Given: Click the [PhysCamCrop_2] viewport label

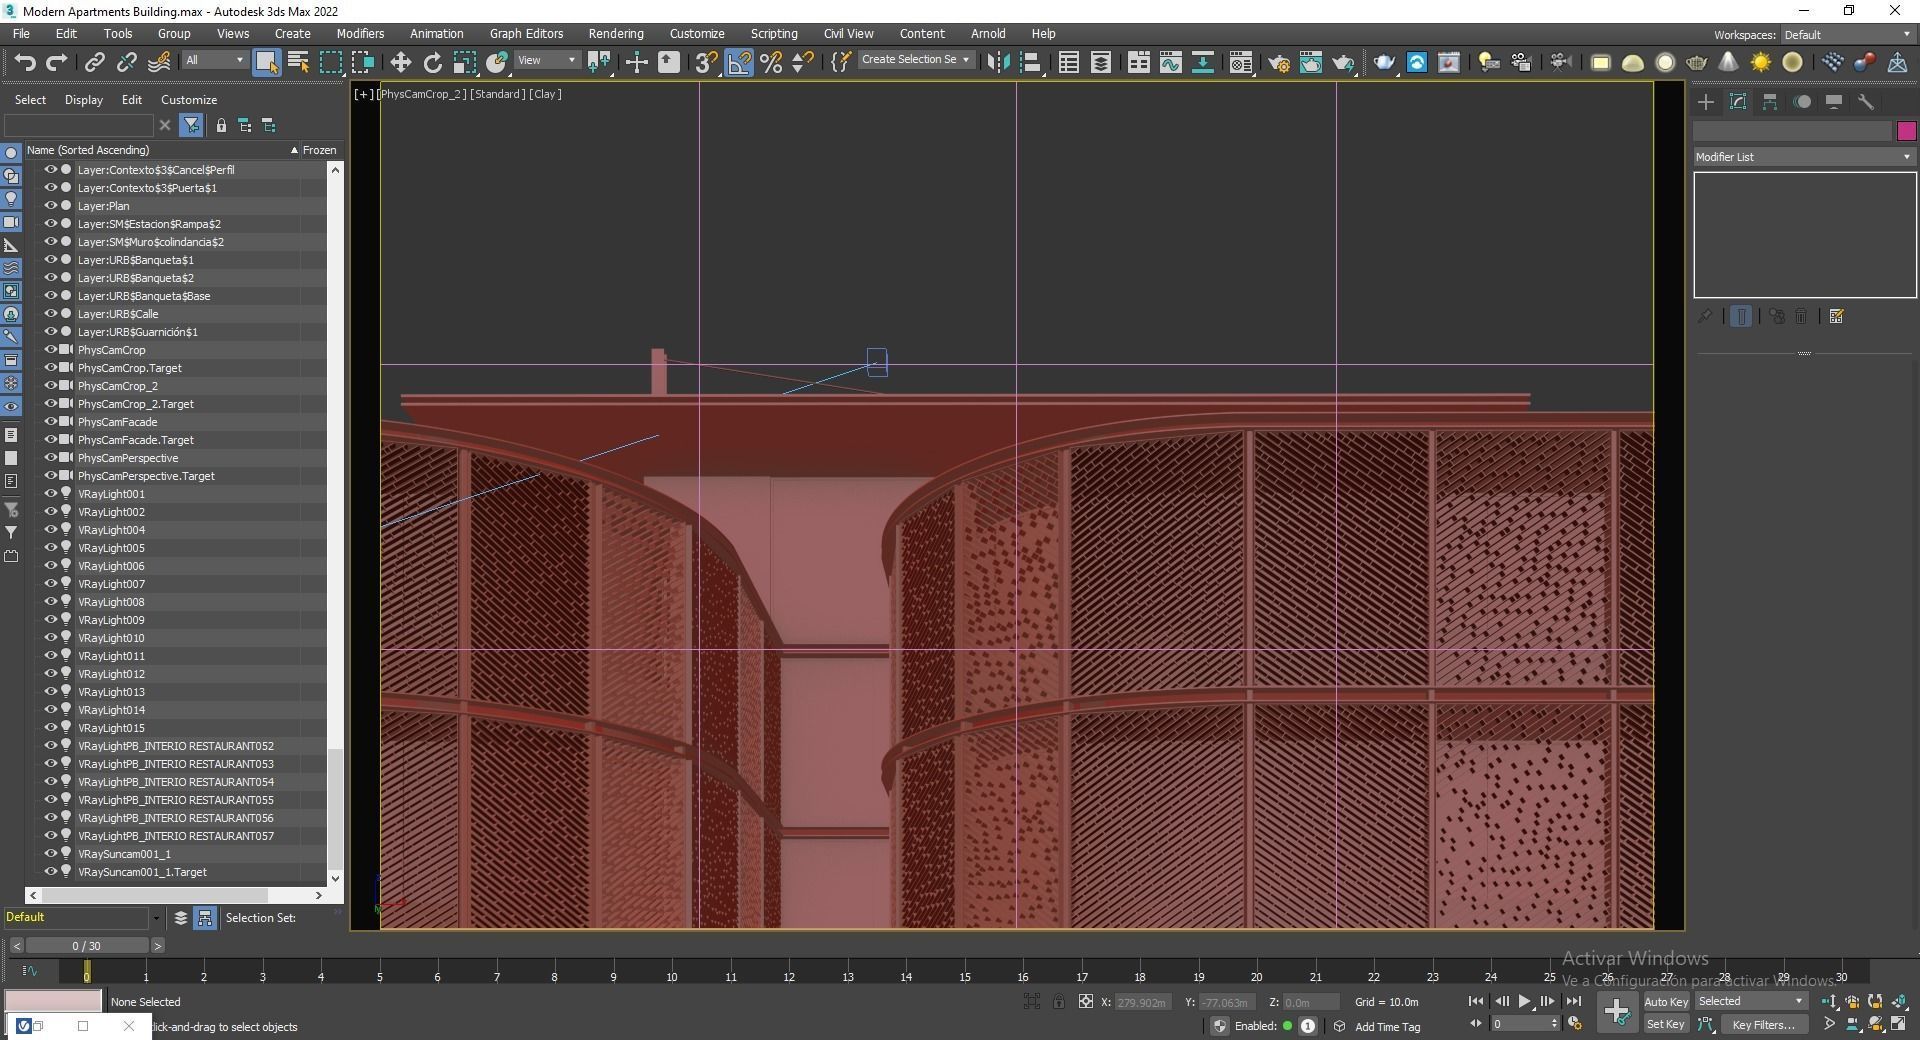Looking at the screenshot, I should click(421, 94).
